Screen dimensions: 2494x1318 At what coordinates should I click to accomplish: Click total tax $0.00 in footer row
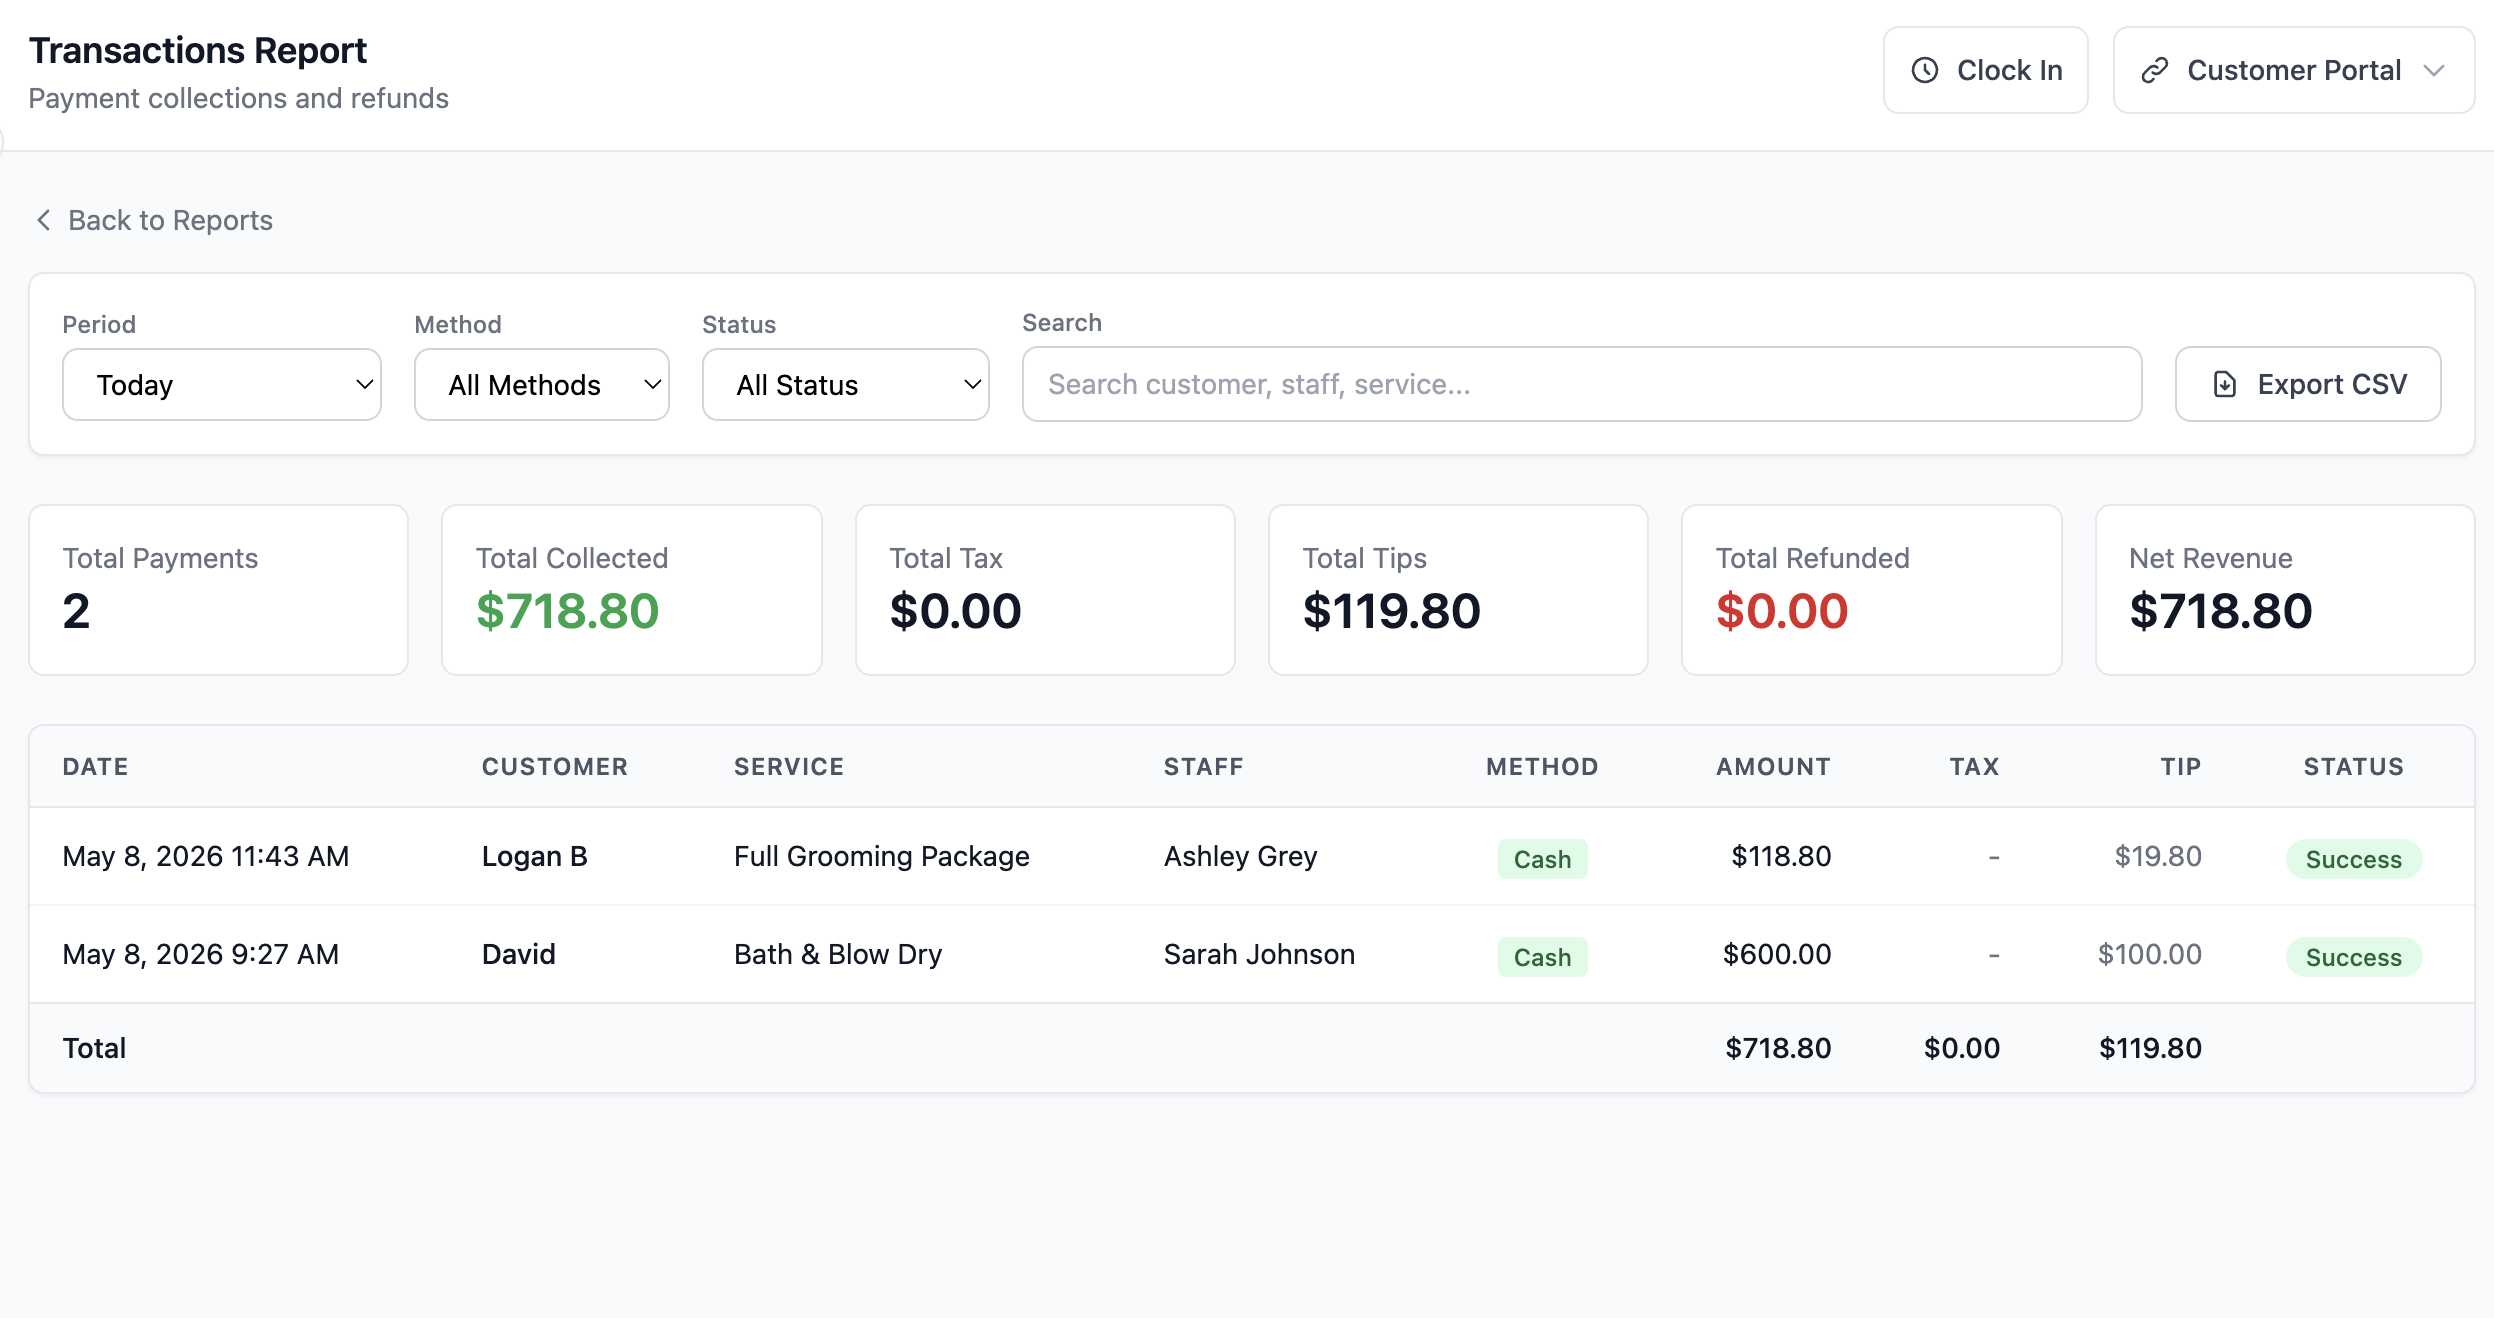click(x=1962, y=1048)
